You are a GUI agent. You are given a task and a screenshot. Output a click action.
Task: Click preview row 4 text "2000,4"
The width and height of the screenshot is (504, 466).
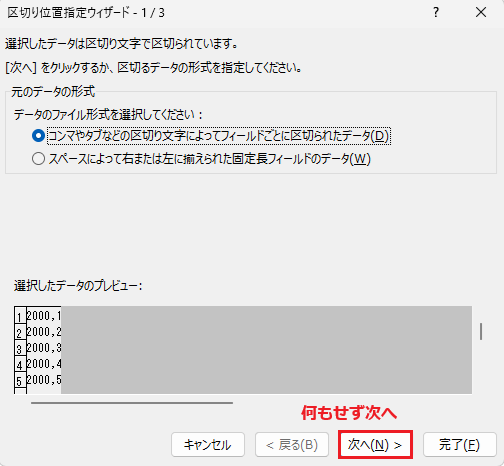(44, 363)
